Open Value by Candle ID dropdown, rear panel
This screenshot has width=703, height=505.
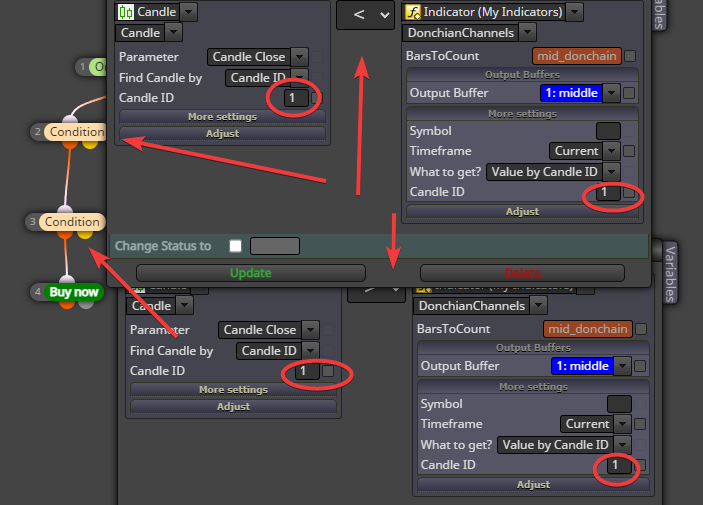click(x=623, y=445)
